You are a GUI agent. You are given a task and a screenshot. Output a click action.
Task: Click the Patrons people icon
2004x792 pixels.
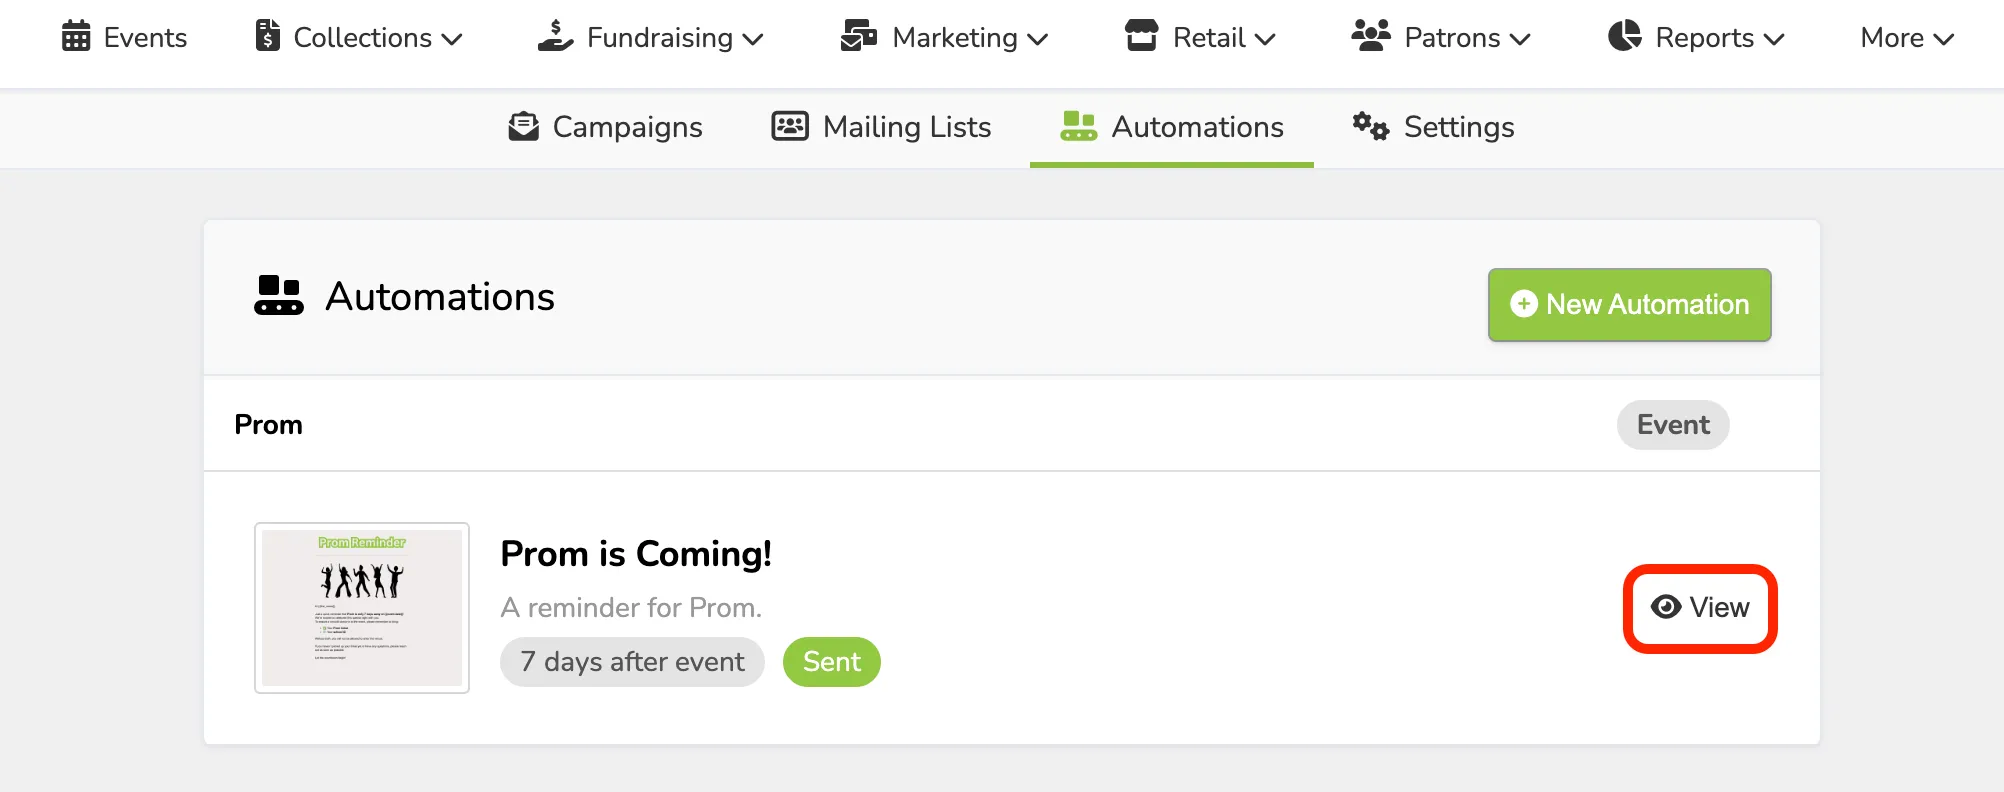[1371, 36]
